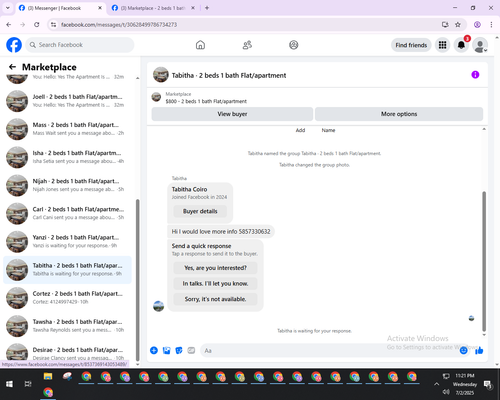The height and width of the screenshot is (400, 500).
Task: Open the Carl conversation
Action: point(67,213)
